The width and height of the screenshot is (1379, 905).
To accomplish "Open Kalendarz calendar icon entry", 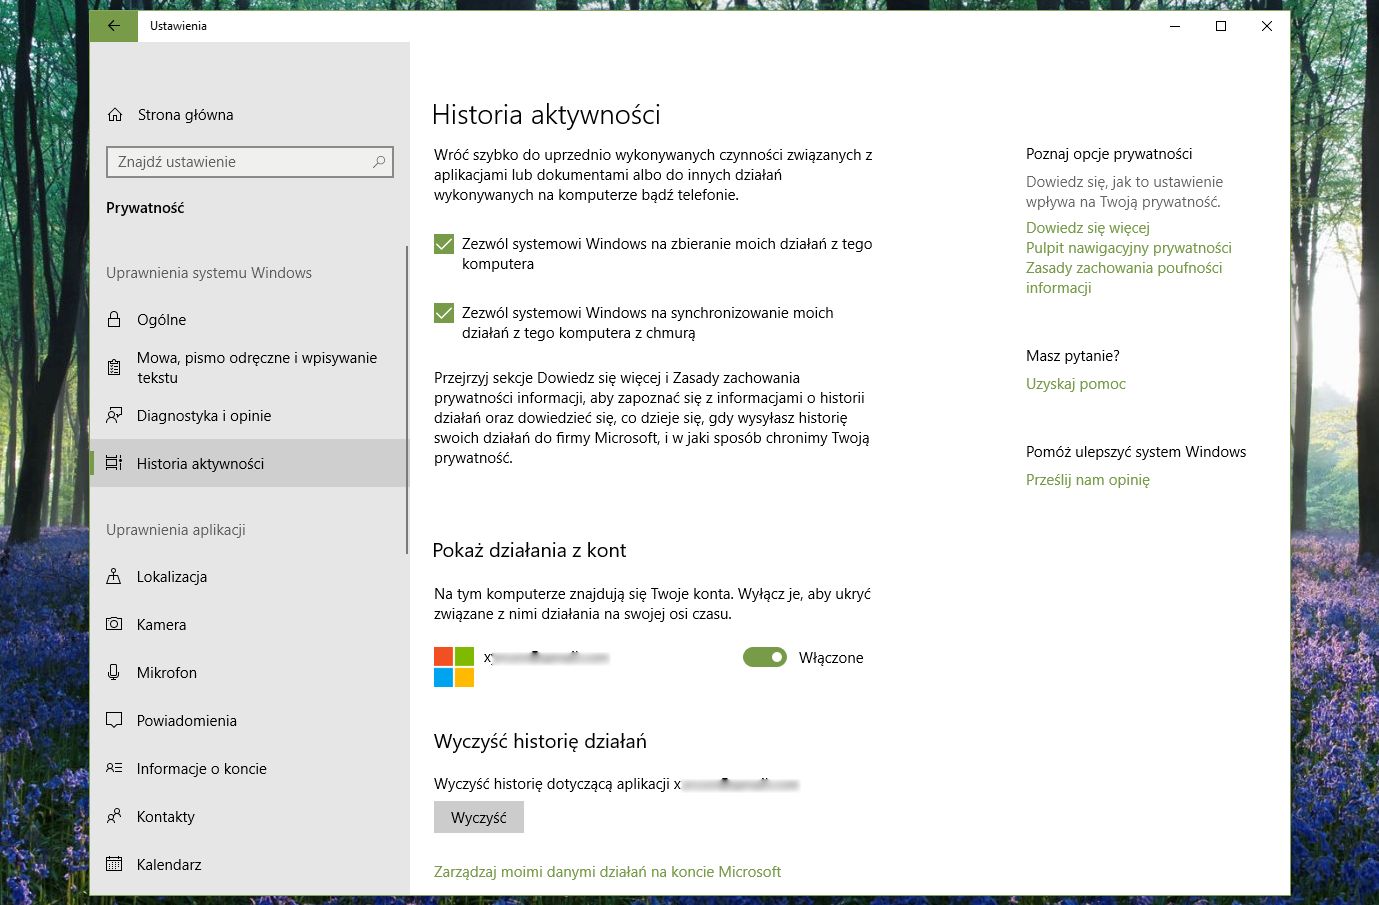I will (x=114, y=865).
